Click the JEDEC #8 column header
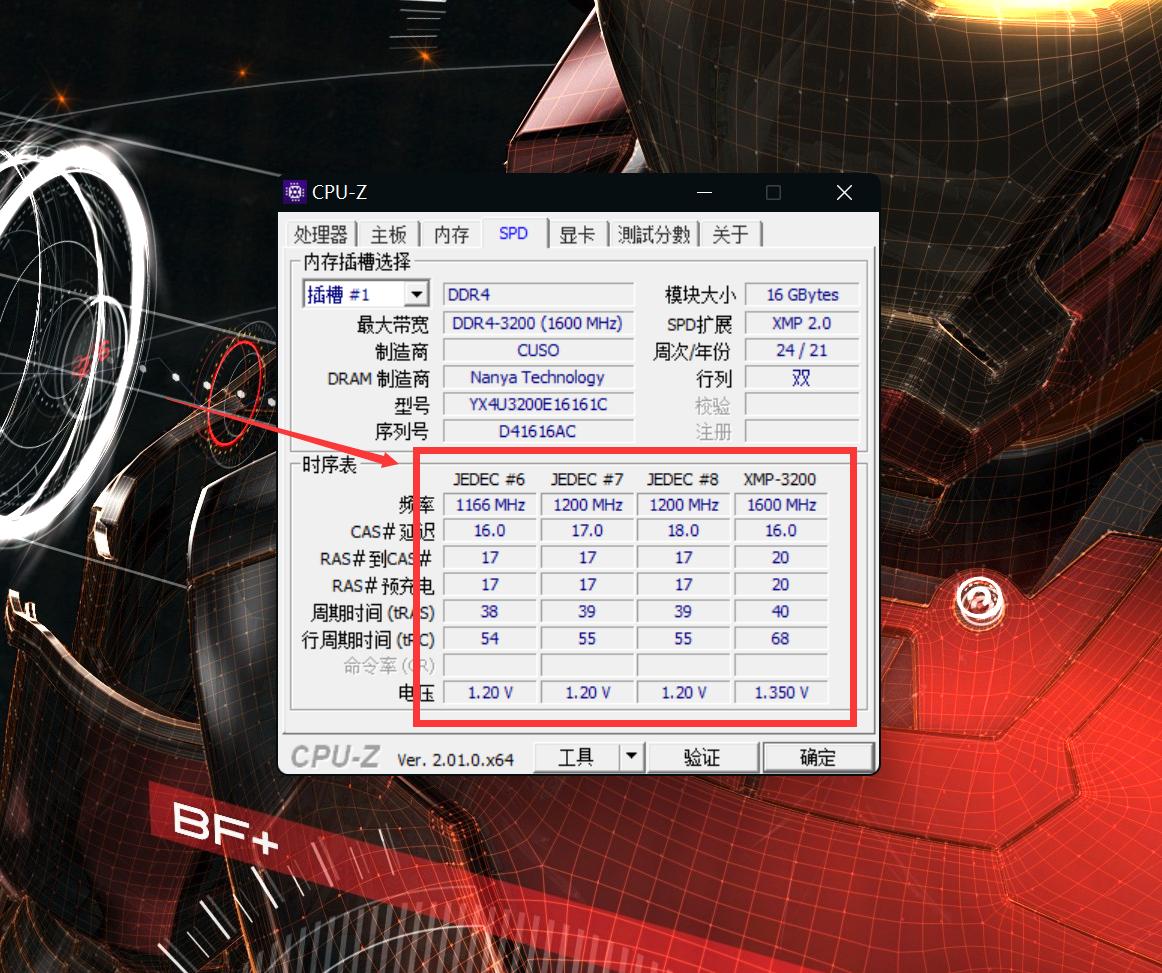Viewport: 1162px width, 973px height. click(x=683, y=479)
